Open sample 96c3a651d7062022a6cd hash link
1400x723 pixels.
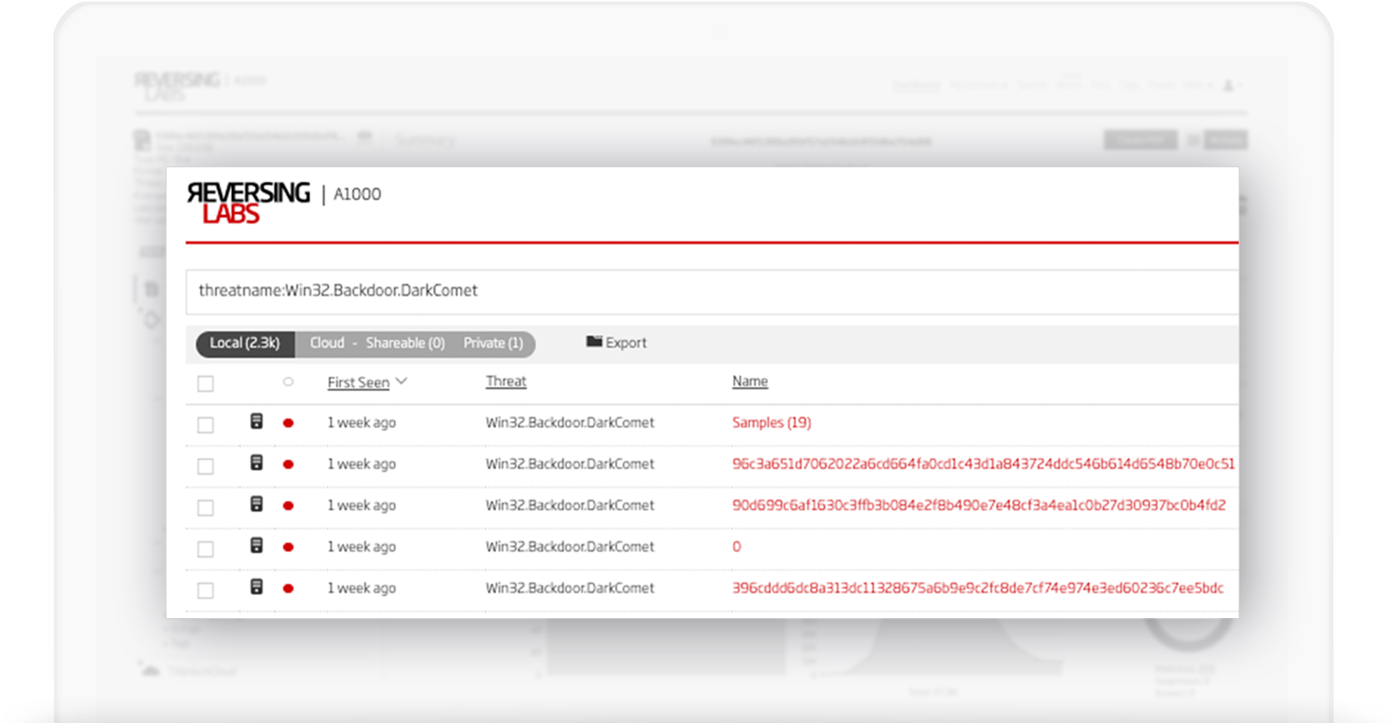[983, 464]
